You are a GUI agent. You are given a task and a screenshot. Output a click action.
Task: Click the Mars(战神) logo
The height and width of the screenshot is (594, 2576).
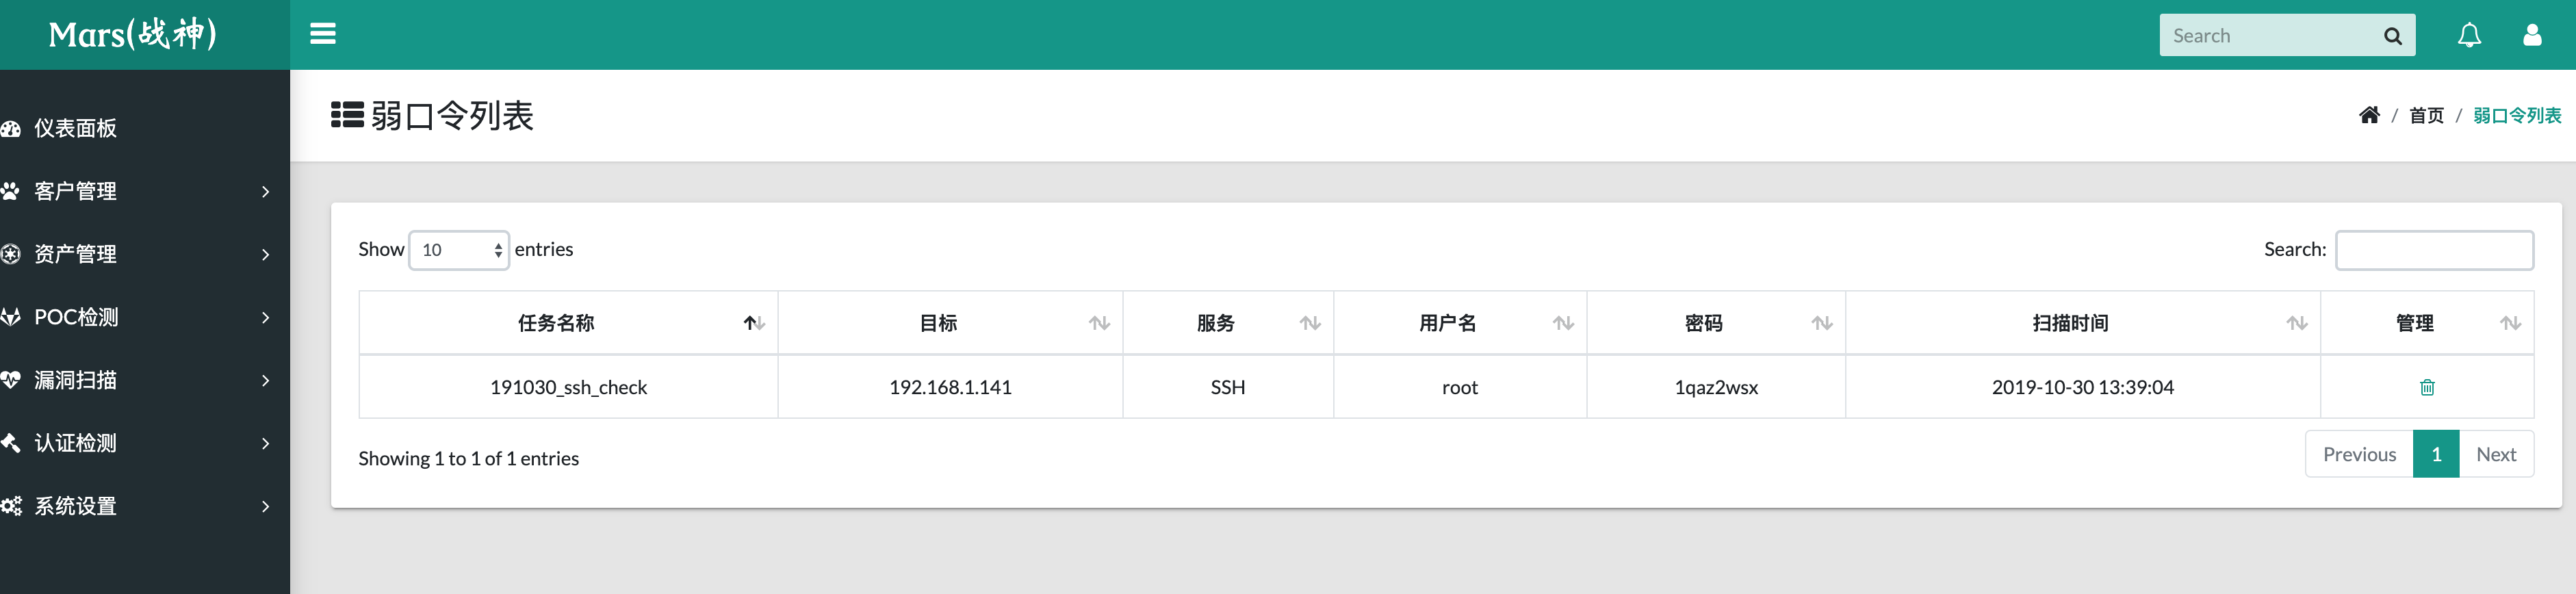133,34
